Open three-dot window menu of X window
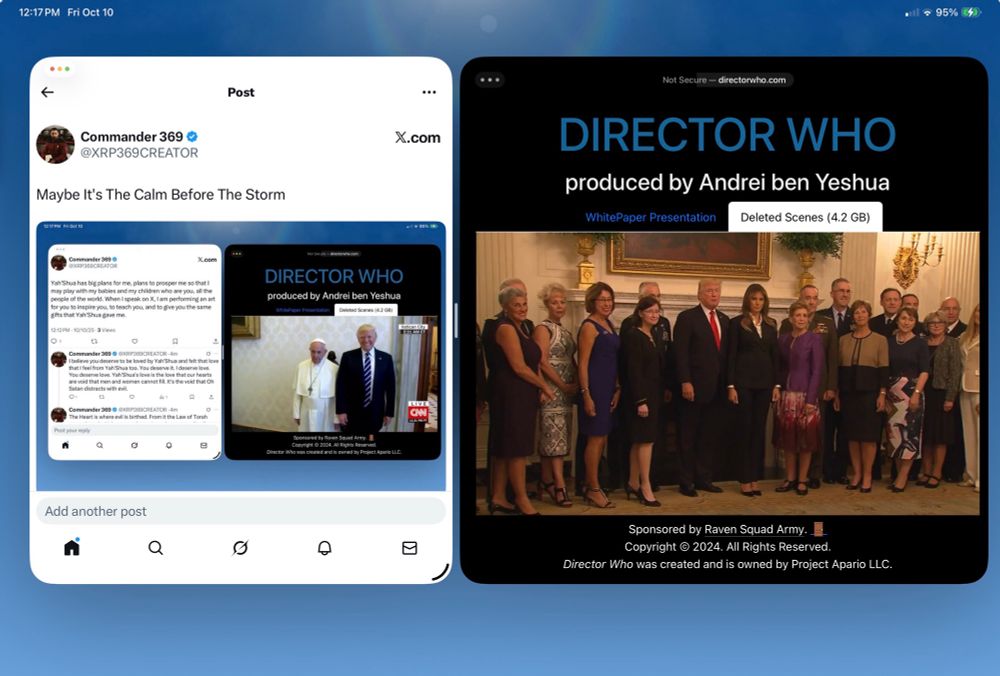Screen dimensions: 1000x676 (59, 69)
